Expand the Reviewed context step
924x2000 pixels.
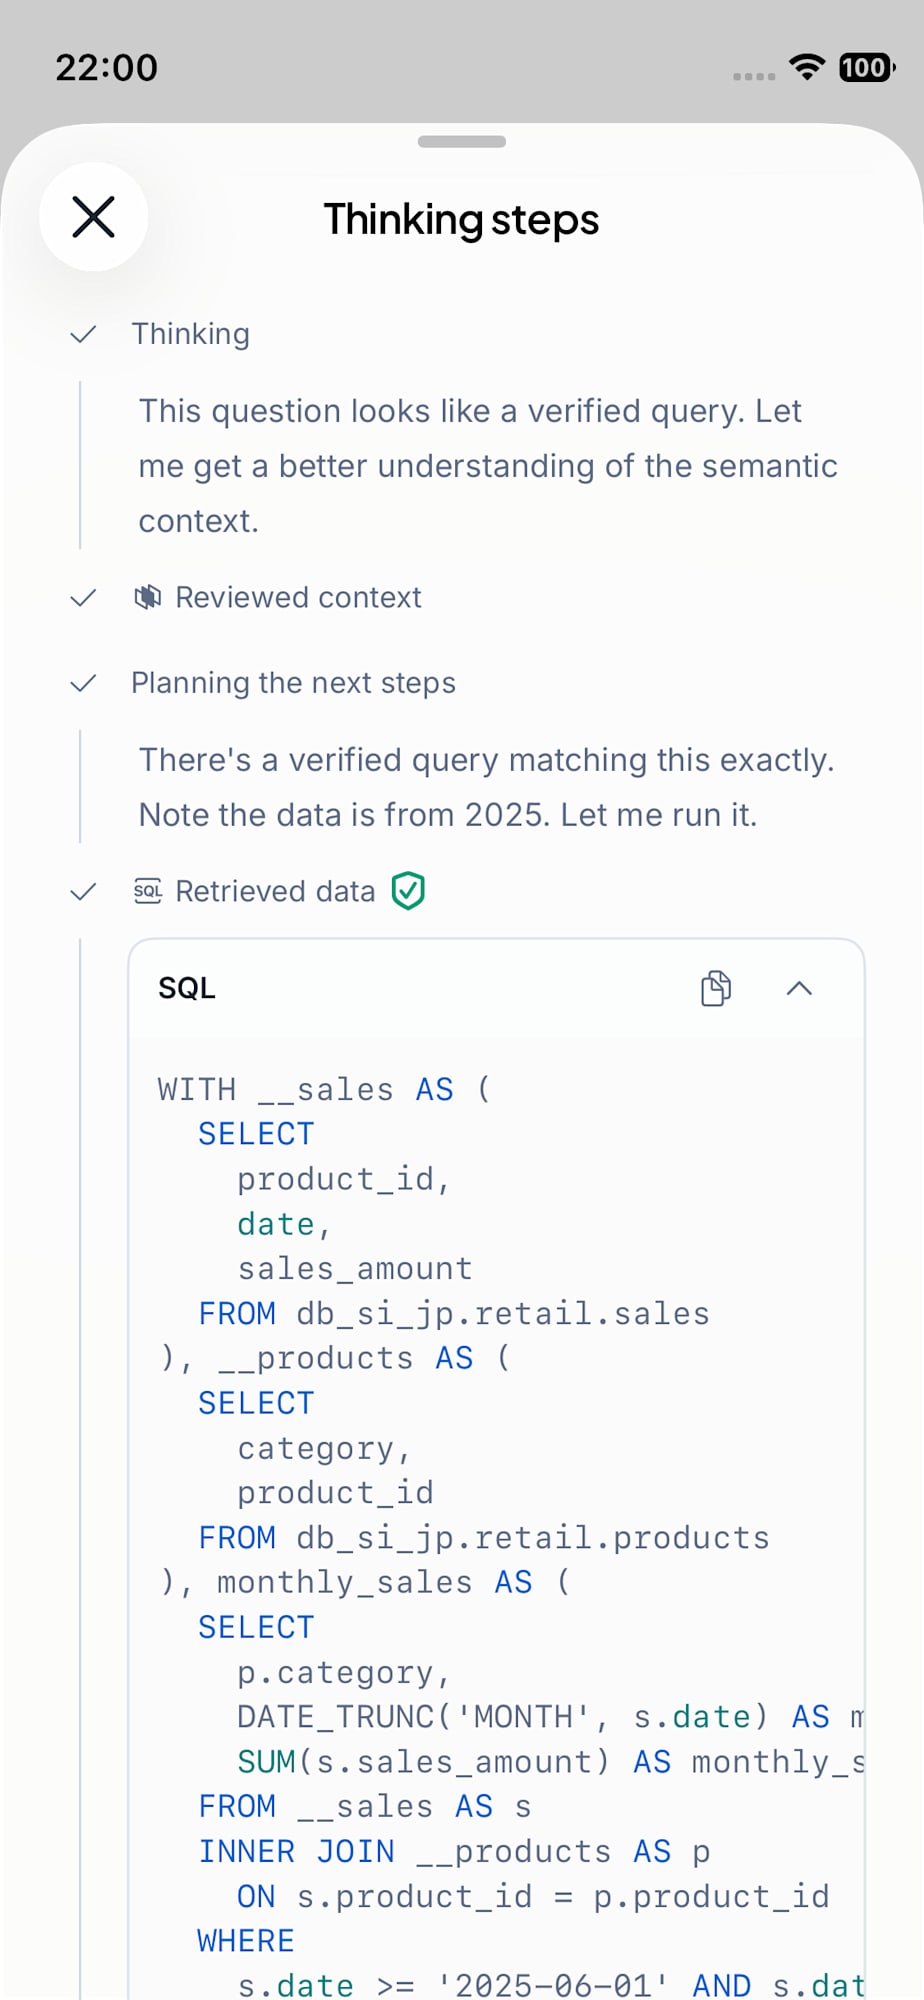[298, 597]
